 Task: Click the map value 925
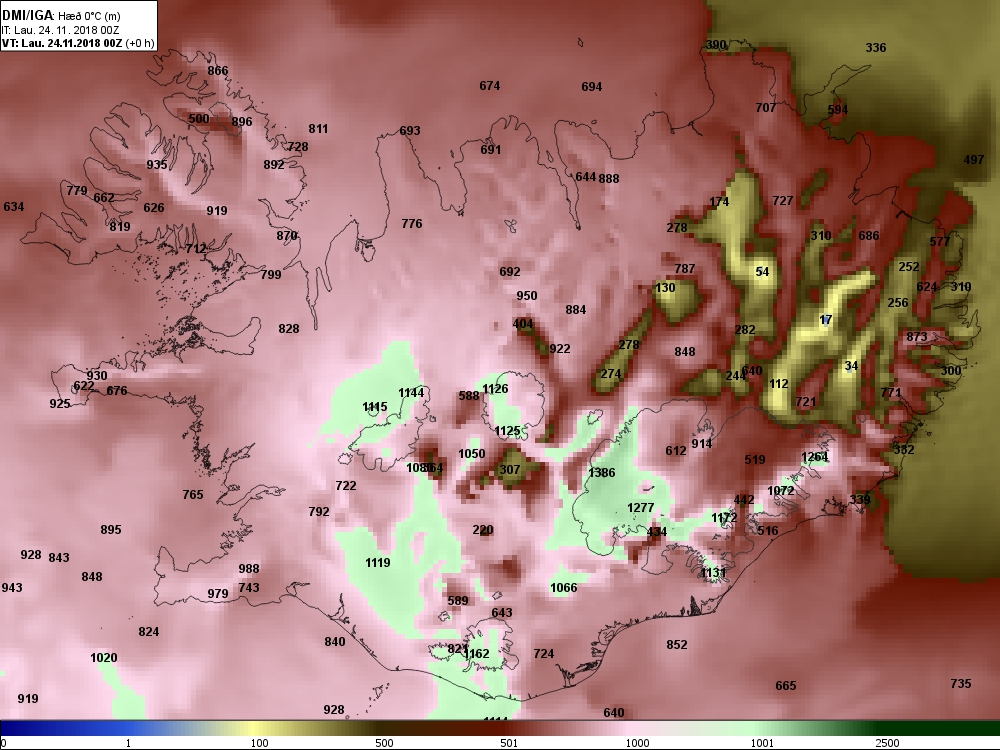click(x=60, y=404)
